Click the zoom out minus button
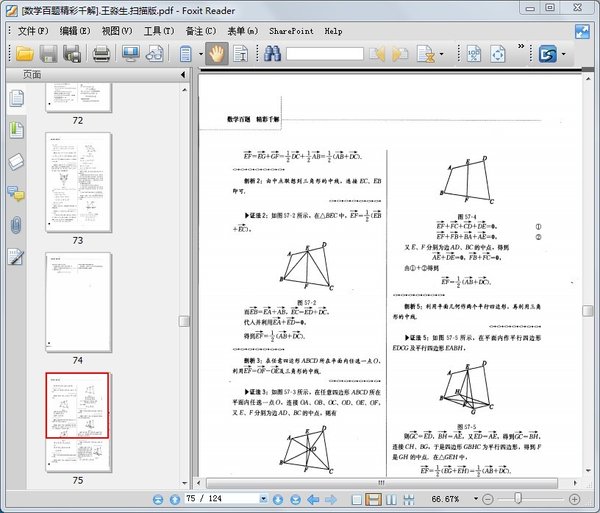 [x=488, y=498]
